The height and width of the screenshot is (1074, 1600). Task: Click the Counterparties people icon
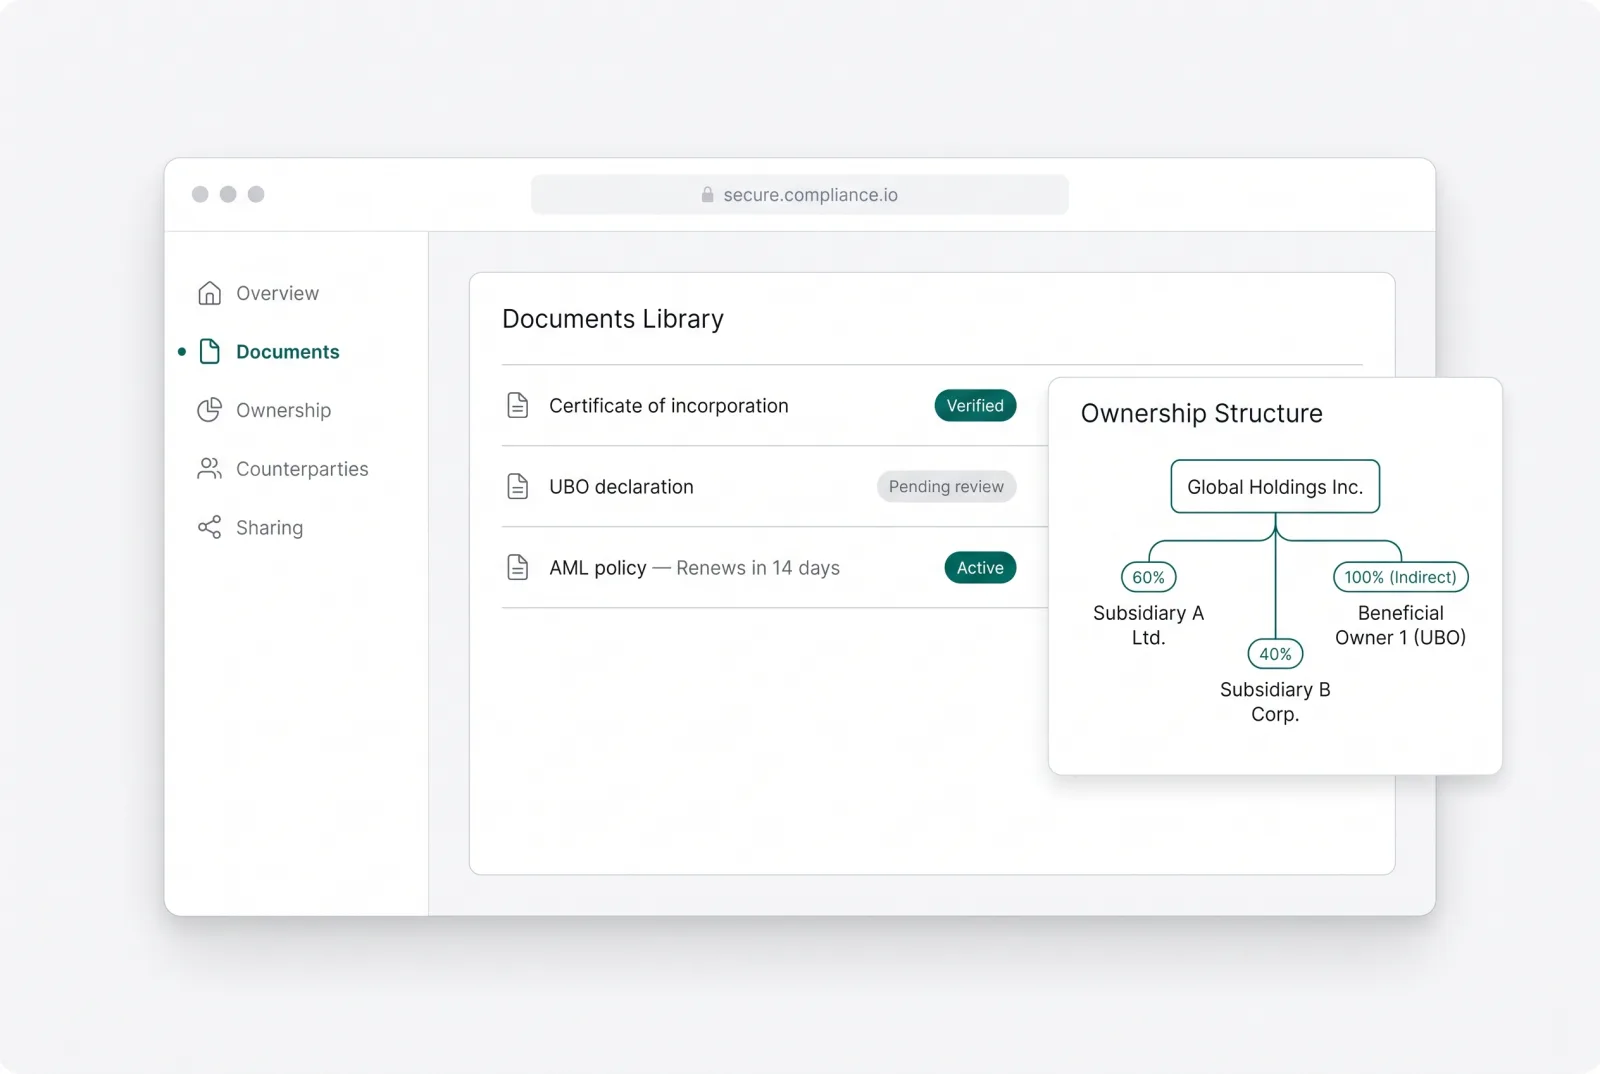(209, 468)
